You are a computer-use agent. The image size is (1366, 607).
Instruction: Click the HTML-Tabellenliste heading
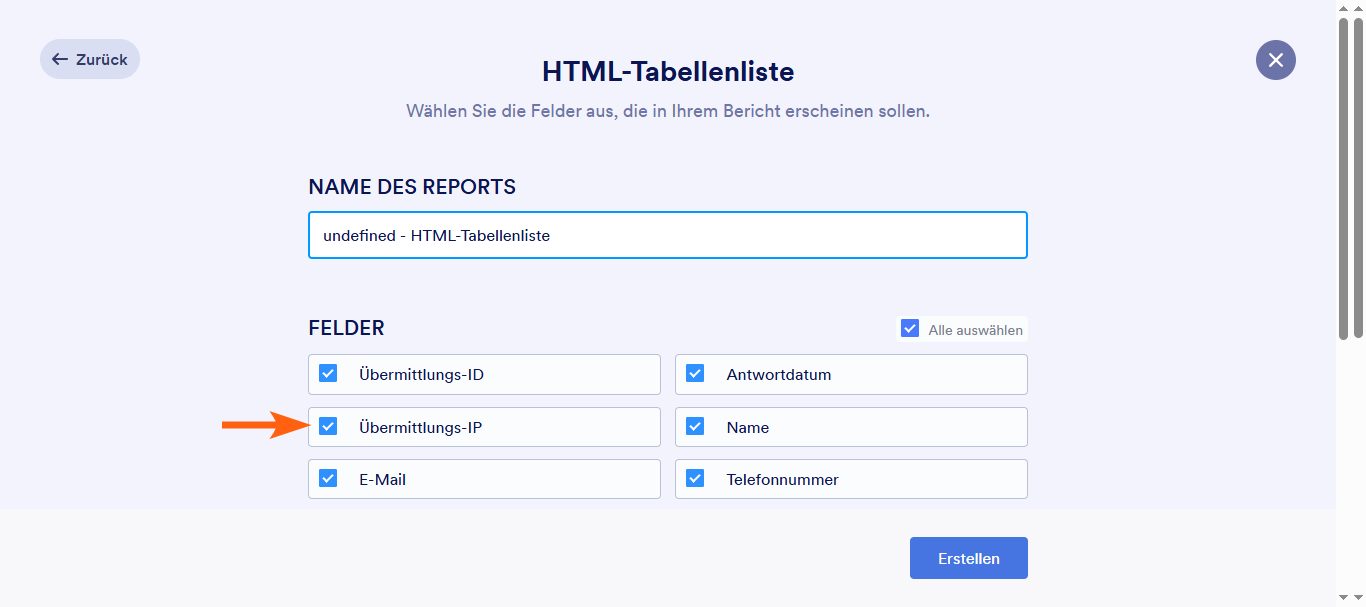tap(668, 72)
